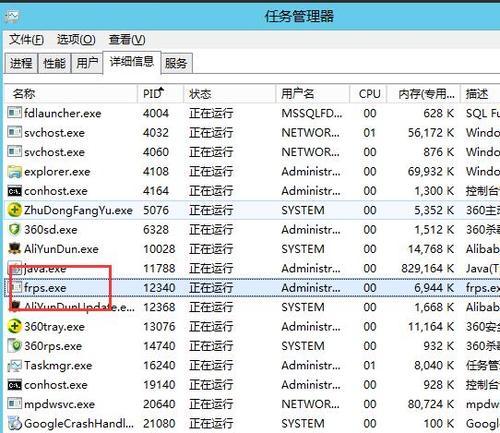
Task: Click the ZhuDongFangYu.exe green icon
Action: tap(14, 210)
